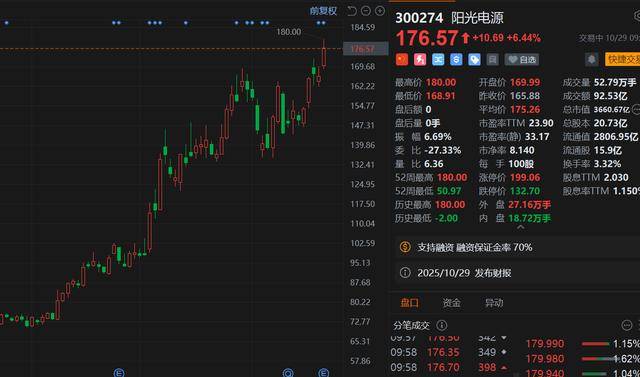Screen dimensions: 640x377
Task: Click the pink lightning bolt icon
Action: [420, 60]
